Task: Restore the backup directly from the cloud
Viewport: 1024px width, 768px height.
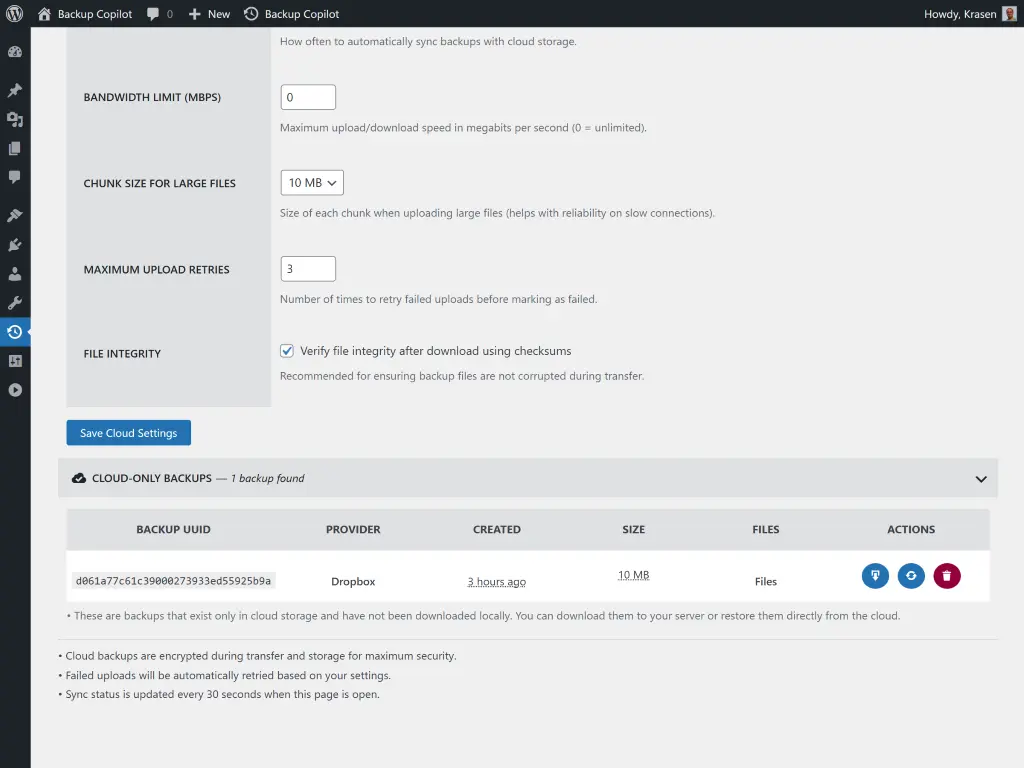Action: tap(911, 575)
